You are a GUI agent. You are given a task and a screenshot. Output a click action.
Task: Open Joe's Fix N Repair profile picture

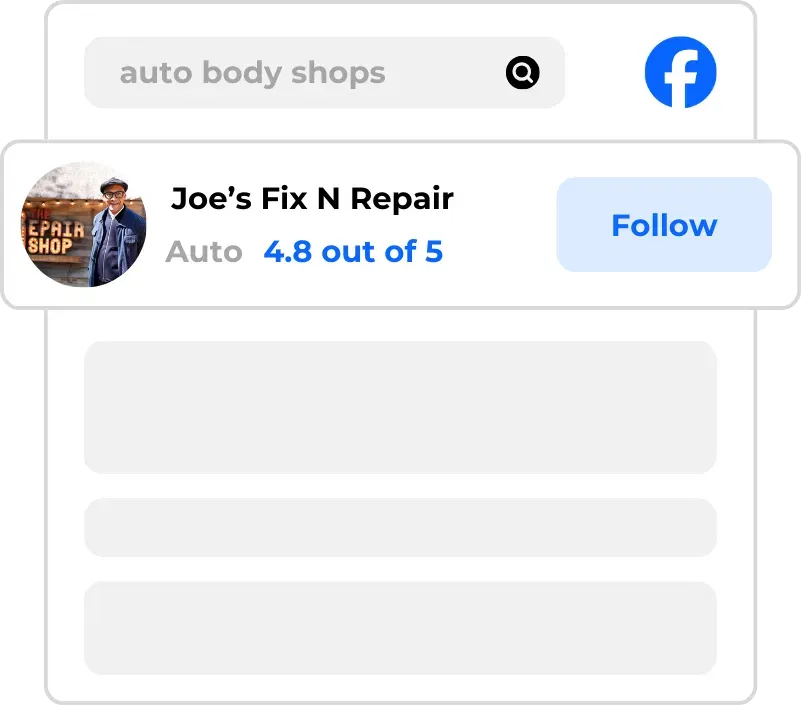84,224
